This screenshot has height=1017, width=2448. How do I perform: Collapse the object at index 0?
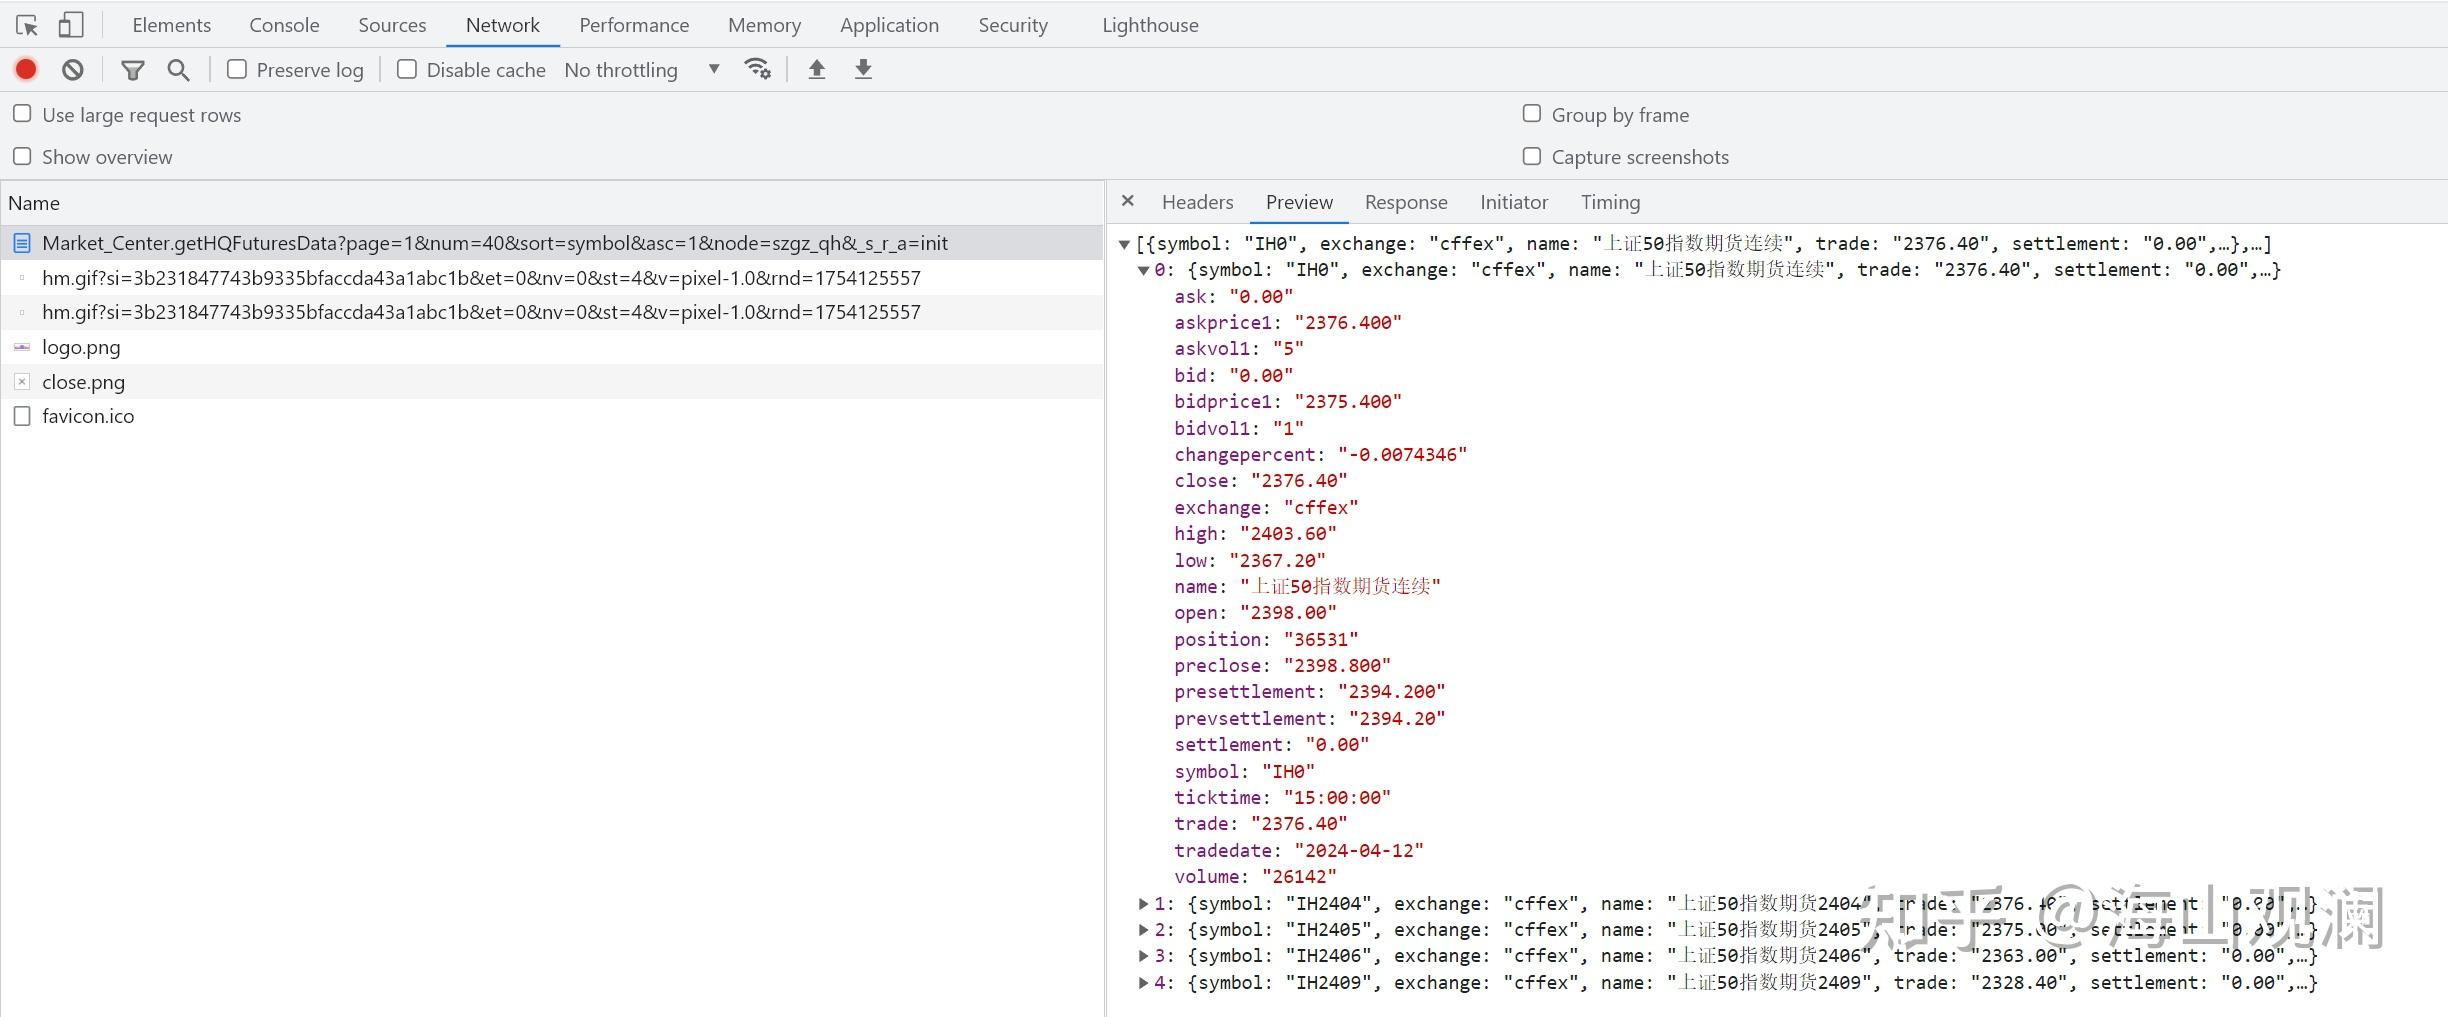pos(1143,270)
